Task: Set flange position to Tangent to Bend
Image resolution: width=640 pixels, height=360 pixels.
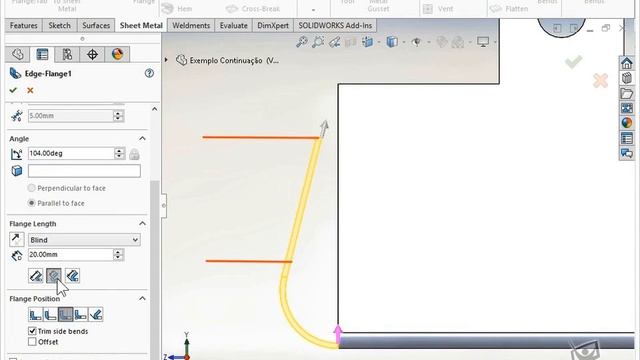Action: [x=96, y=315]
